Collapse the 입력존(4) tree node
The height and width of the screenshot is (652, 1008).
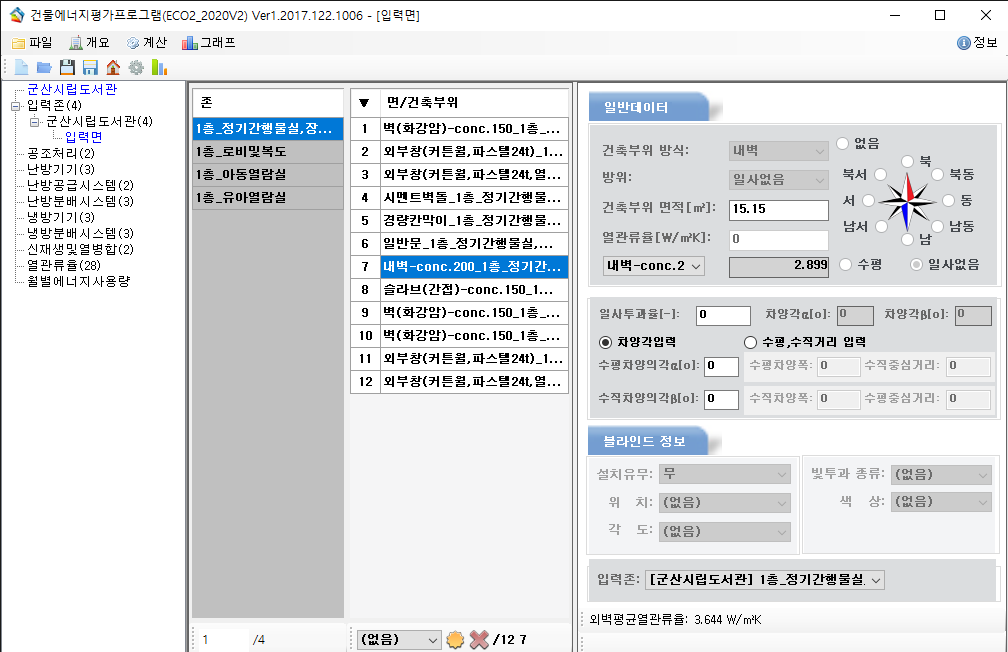[x=16, y=106]
